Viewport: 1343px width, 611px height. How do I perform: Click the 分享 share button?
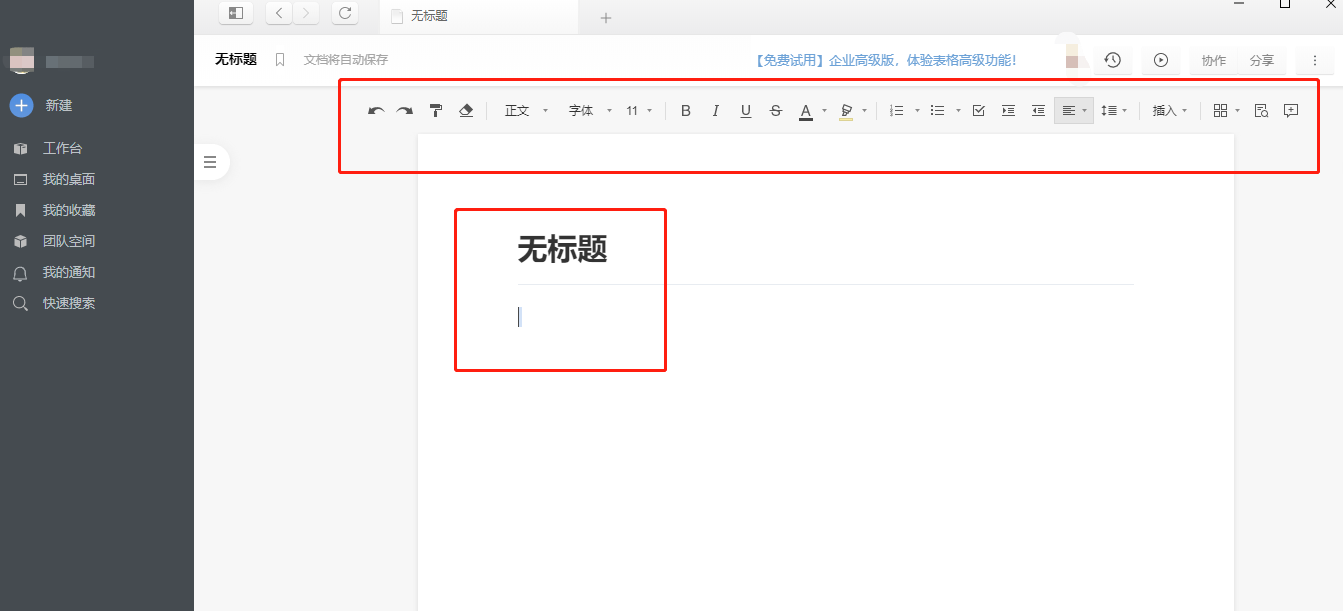point(1261,60)
